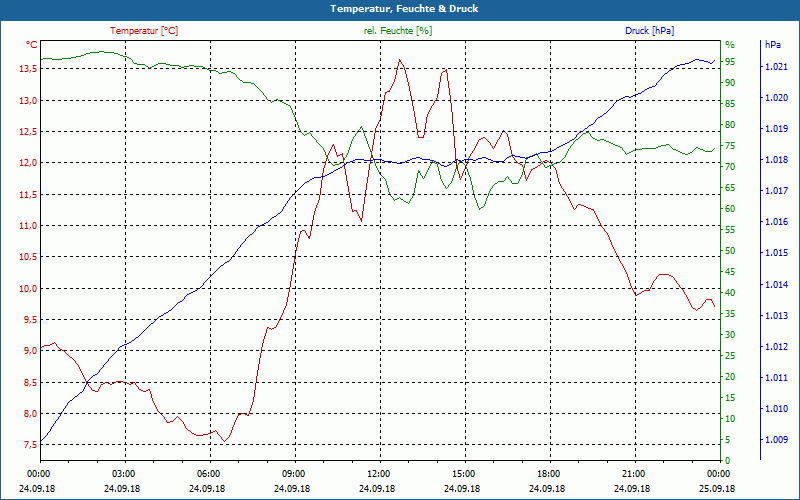Click "20" on the green axis
Screen dimensions: 800x500
[730, 377]
